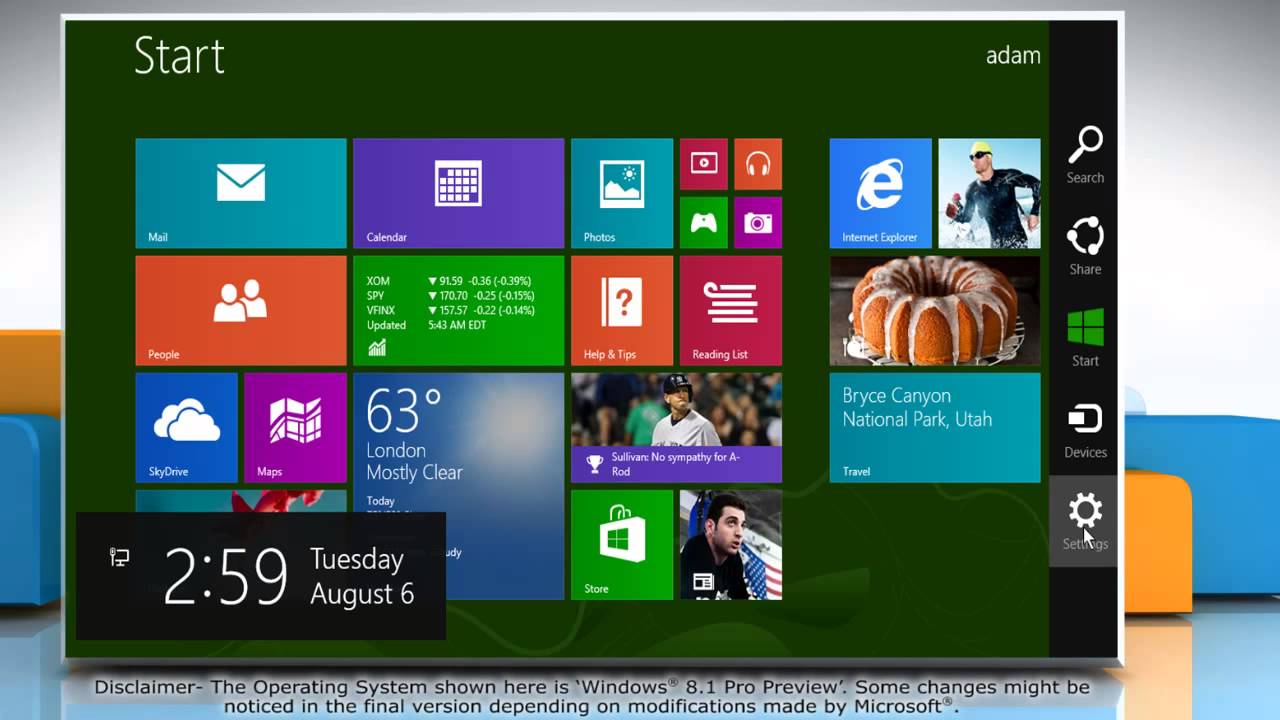
Task: Open the News tile with man's photo
Action: (x=731, y=544)
